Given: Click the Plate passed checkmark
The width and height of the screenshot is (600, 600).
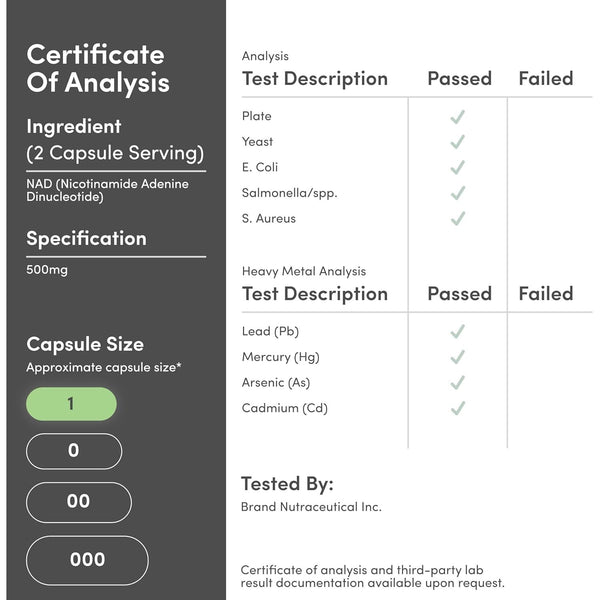Looking at the screenshot, I should pyautogui.click(x=458, y=117).
